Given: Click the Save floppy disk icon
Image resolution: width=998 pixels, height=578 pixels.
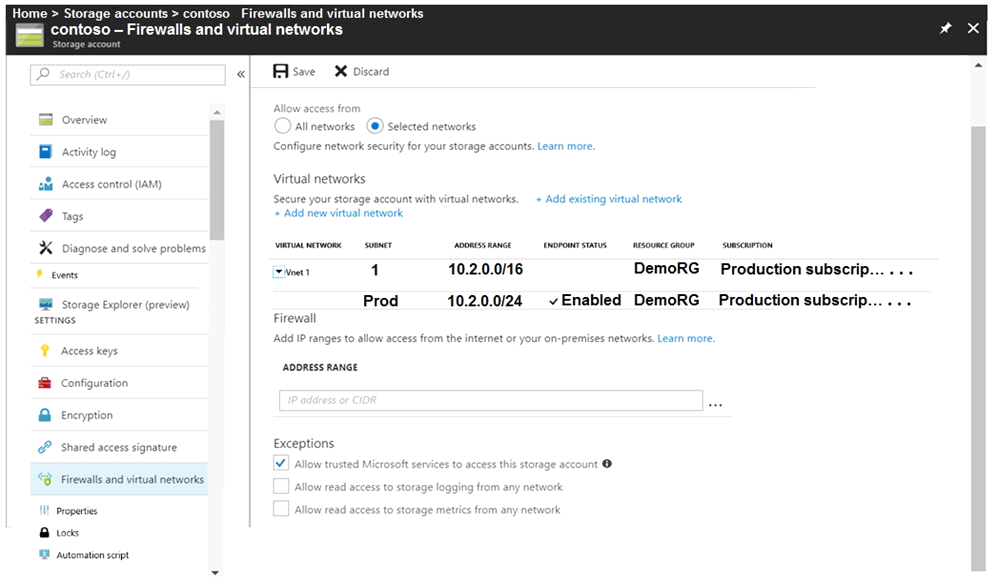Looking at the screenshot, I should click(x=281, y=71).
